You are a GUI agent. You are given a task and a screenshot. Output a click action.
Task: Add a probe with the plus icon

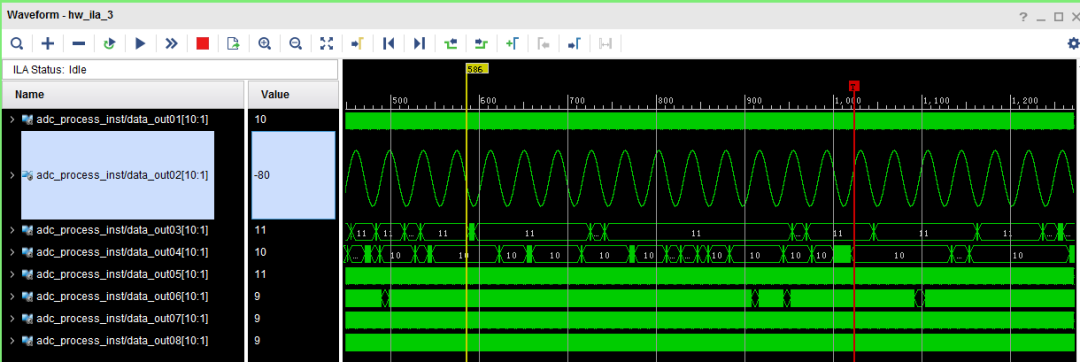(48, 44)
